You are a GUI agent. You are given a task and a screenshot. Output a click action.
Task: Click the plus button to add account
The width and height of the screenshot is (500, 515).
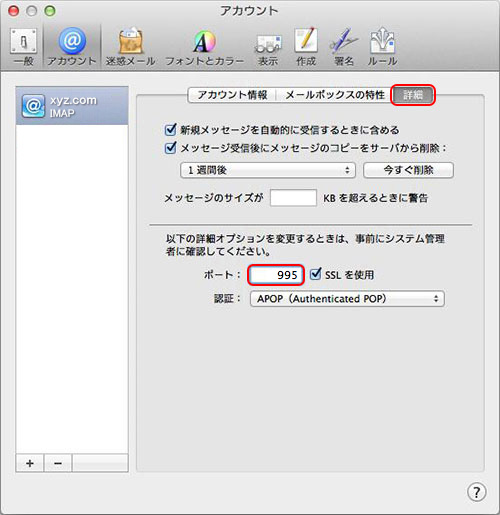pos(30,463)
